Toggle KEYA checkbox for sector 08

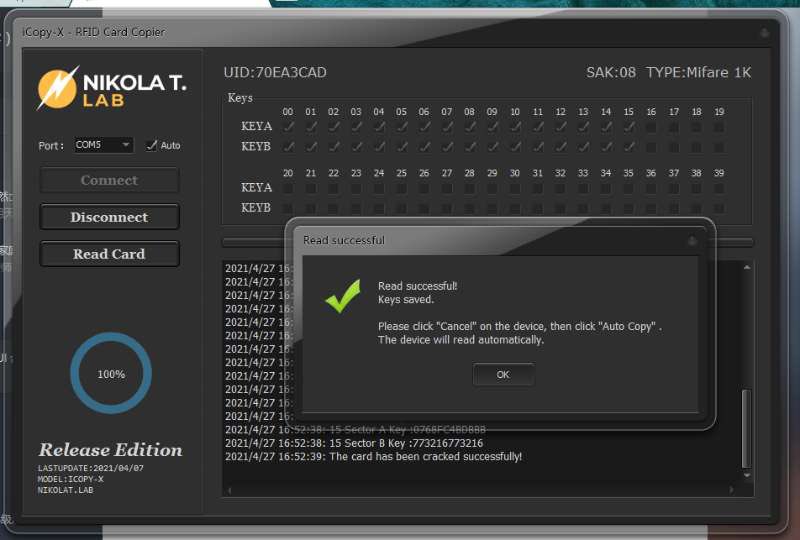470,127
